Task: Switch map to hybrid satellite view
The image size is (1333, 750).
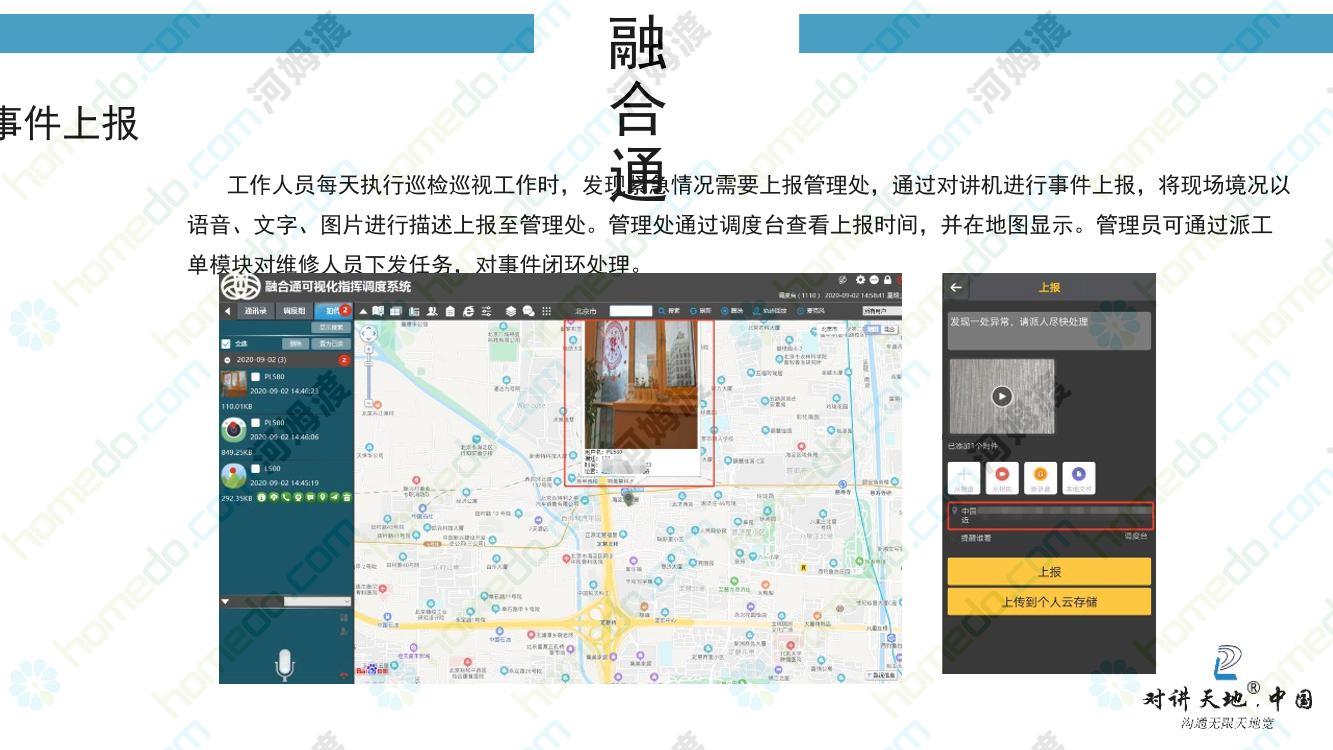Action: [890, 329]
